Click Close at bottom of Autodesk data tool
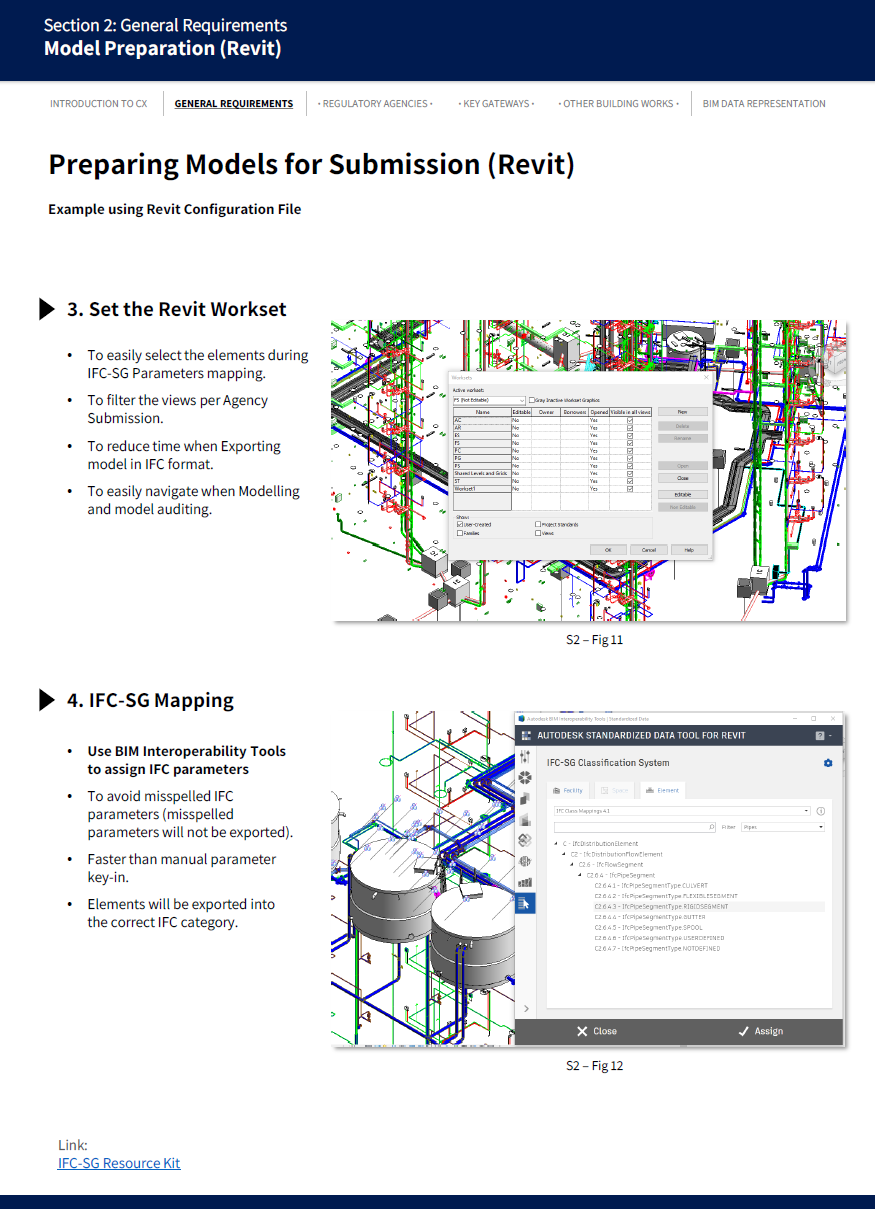 click(x=597, y=1031)
